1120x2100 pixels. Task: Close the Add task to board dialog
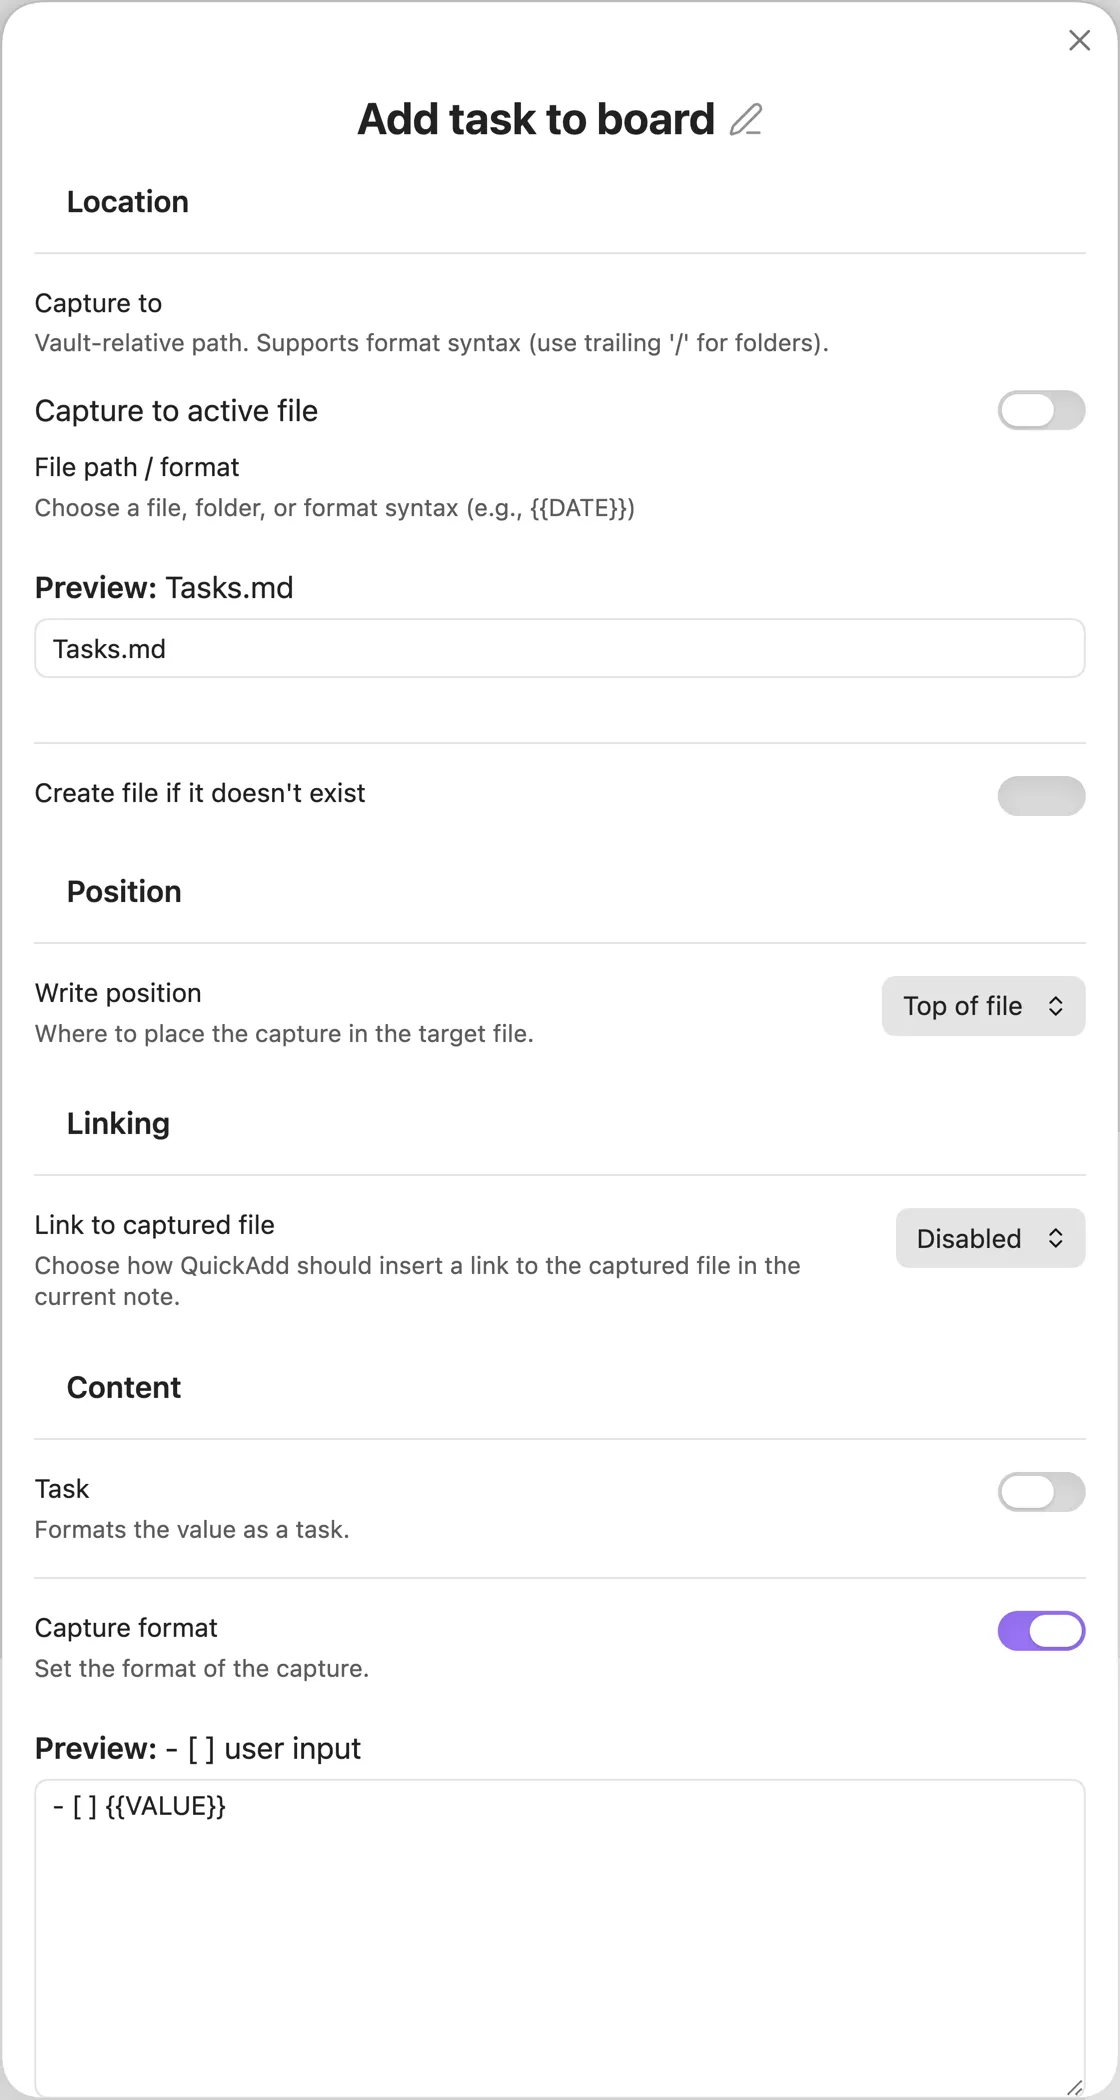coord(1079,40)
